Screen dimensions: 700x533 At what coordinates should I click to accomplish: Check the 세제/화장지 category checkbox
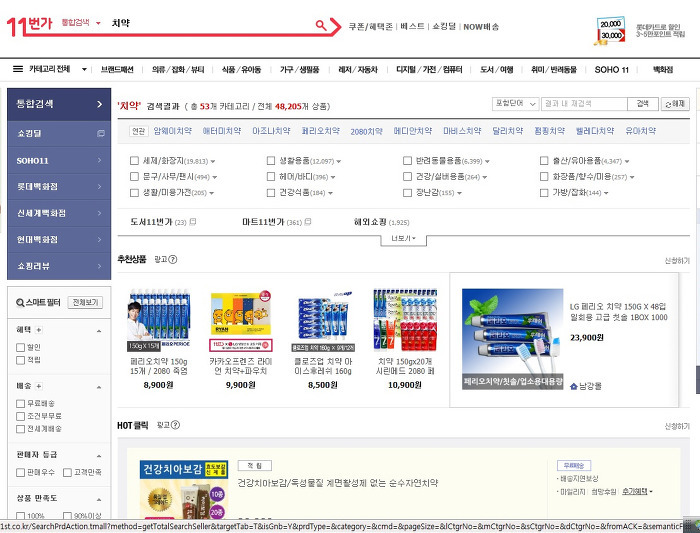(134, 161)
